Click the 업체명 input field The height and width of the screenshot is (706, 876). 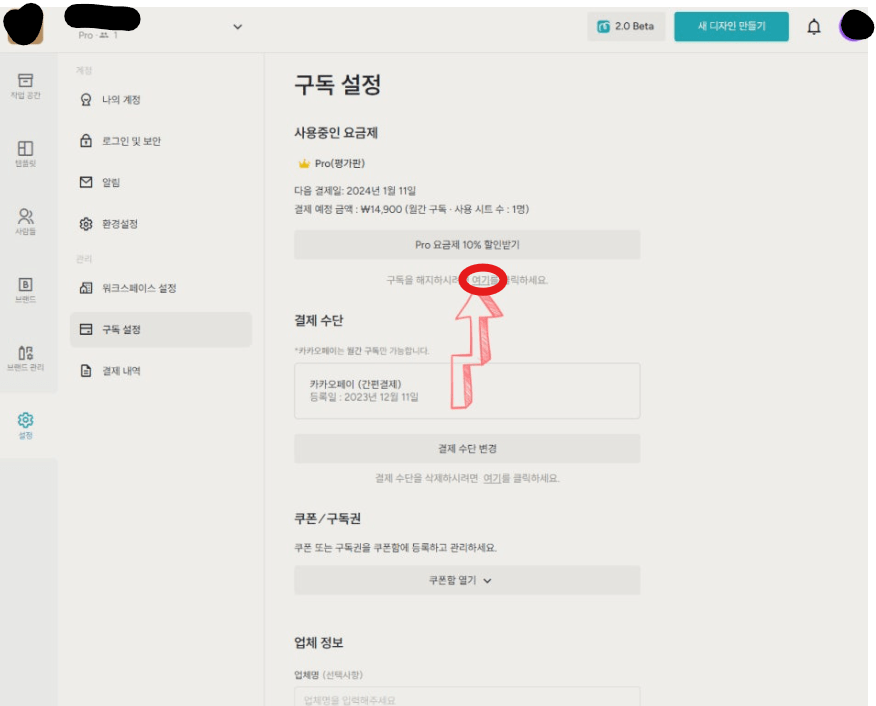[466, 697]
